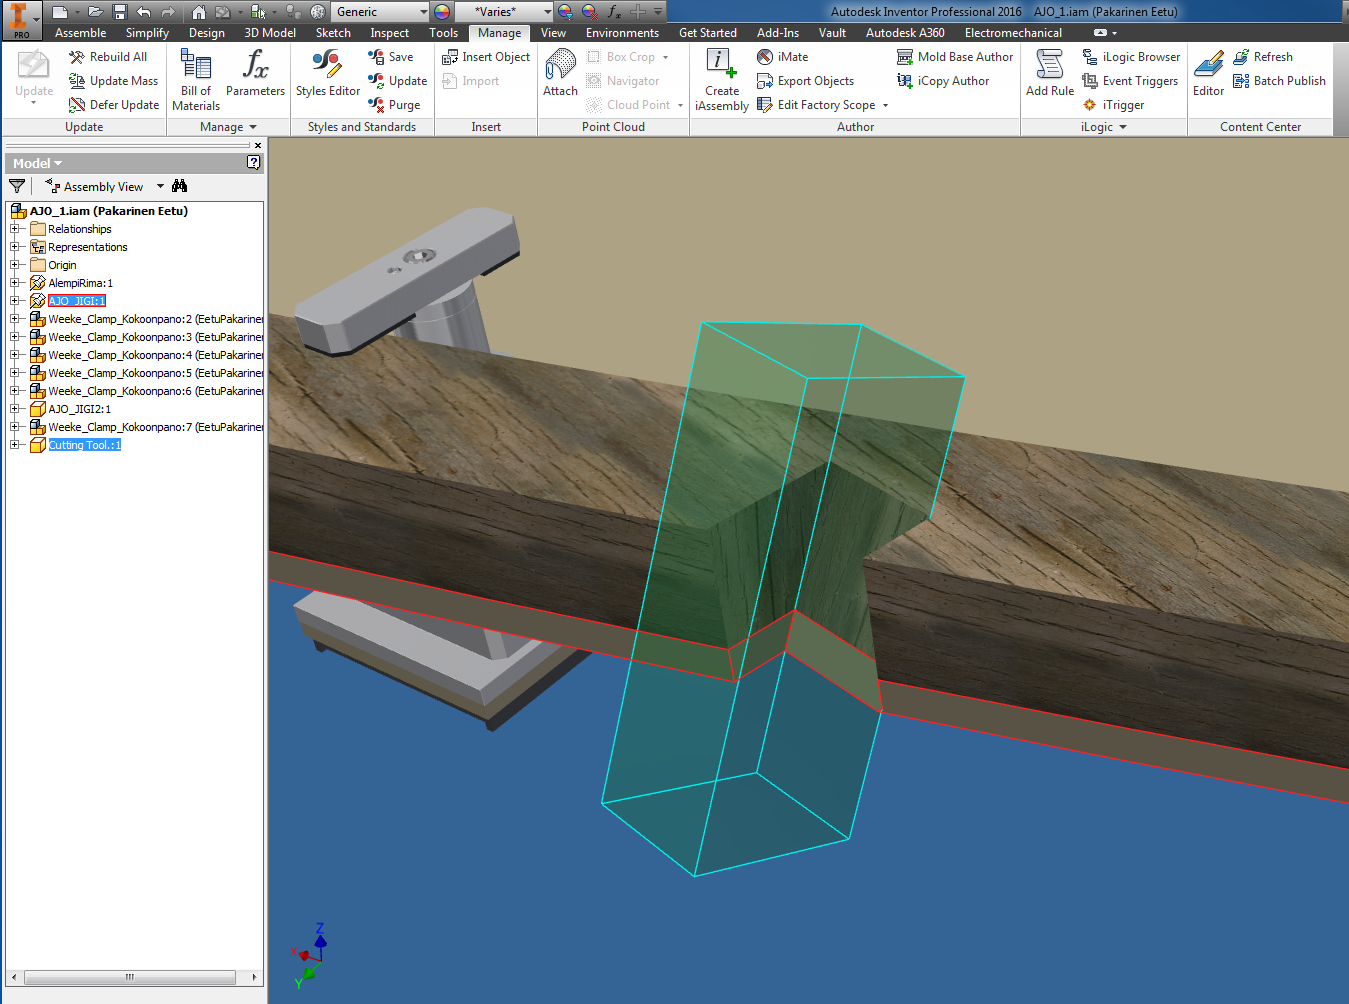Expand the Relationships folder node
Image resolution: width=1349 pixels, height=1004 pixels.
pos(15,229)
